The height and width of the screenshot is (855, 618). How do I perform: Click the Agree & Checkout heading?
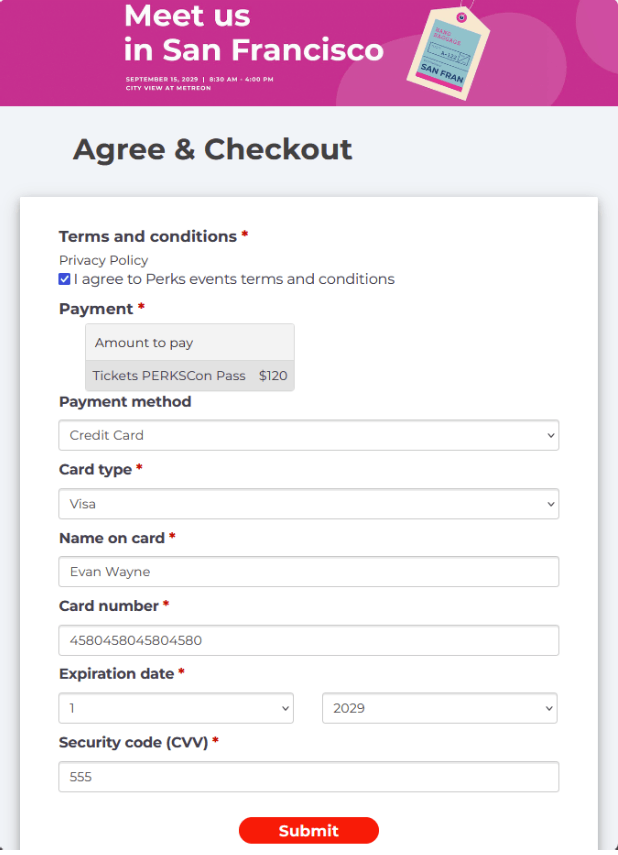[x=213, y=149]
